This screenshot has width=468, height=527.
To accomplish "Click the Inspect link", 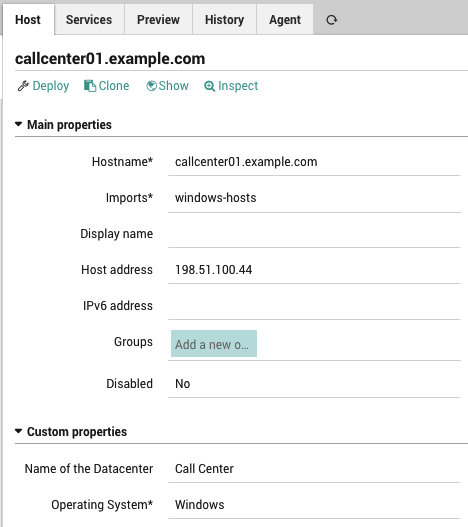I will [x=238, y=86].
